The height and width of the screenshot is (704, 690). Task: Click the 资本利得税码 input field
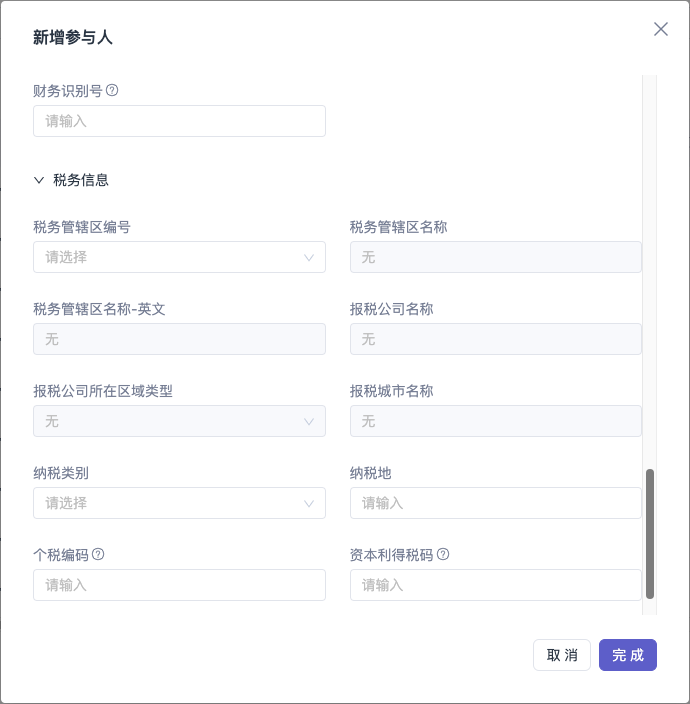pyautogui.click(x=496, y=585)
